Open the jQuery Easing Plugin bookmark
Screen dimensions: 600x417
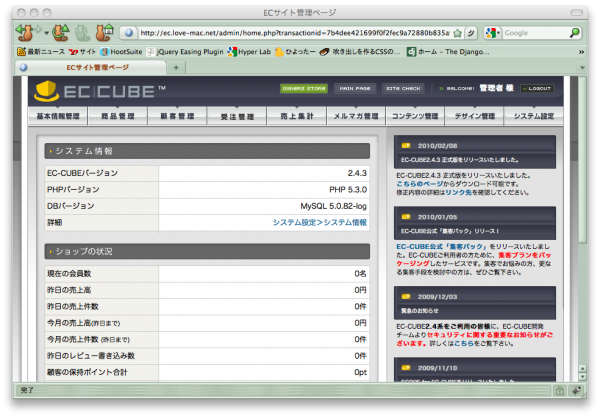(185, 52)
